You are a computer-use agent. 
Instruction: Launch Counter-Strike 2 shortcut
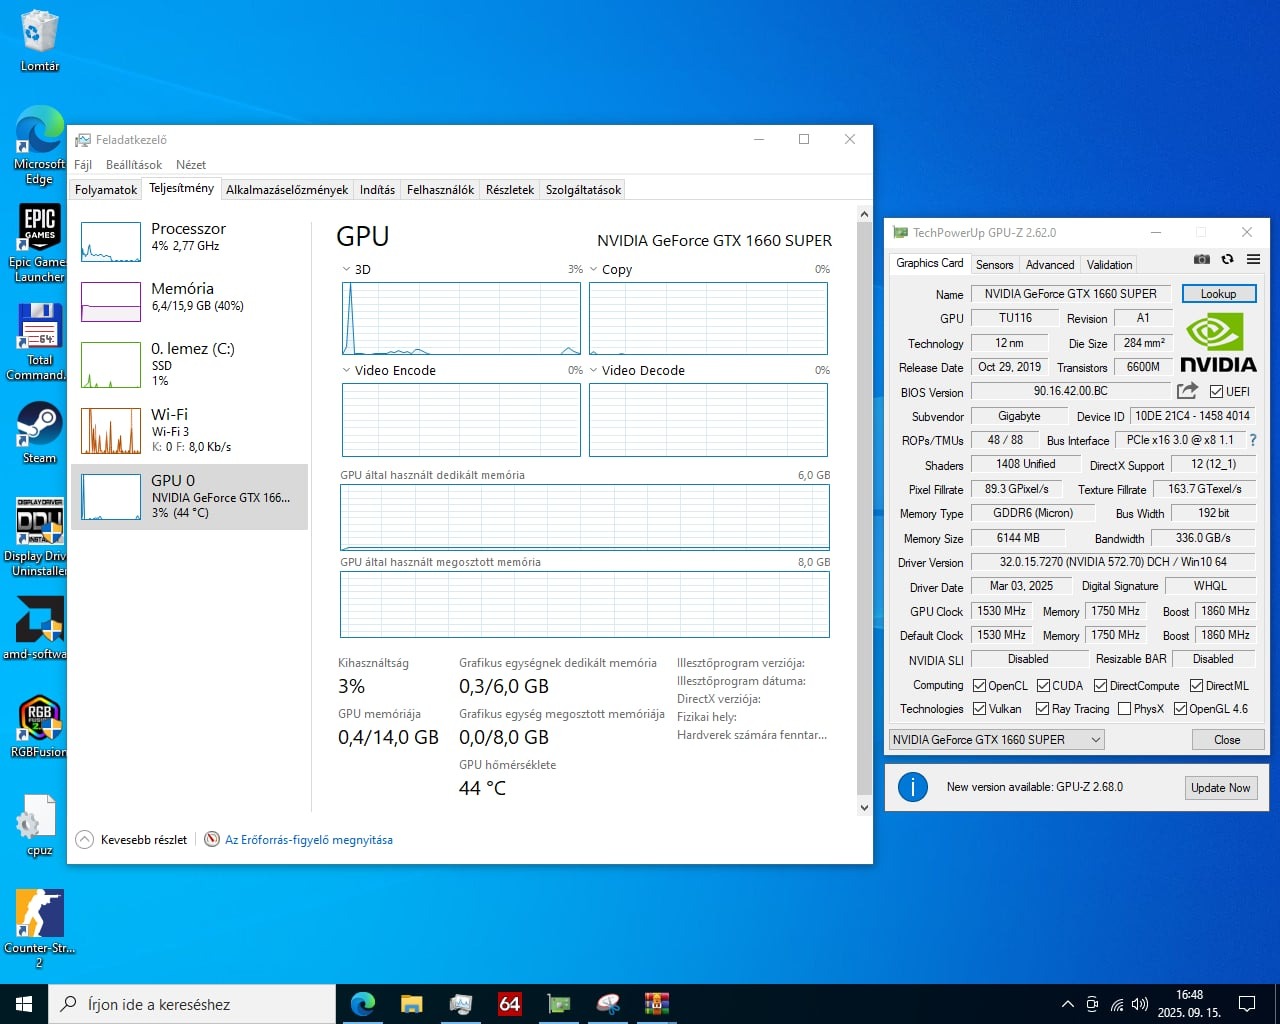[39, 929]
